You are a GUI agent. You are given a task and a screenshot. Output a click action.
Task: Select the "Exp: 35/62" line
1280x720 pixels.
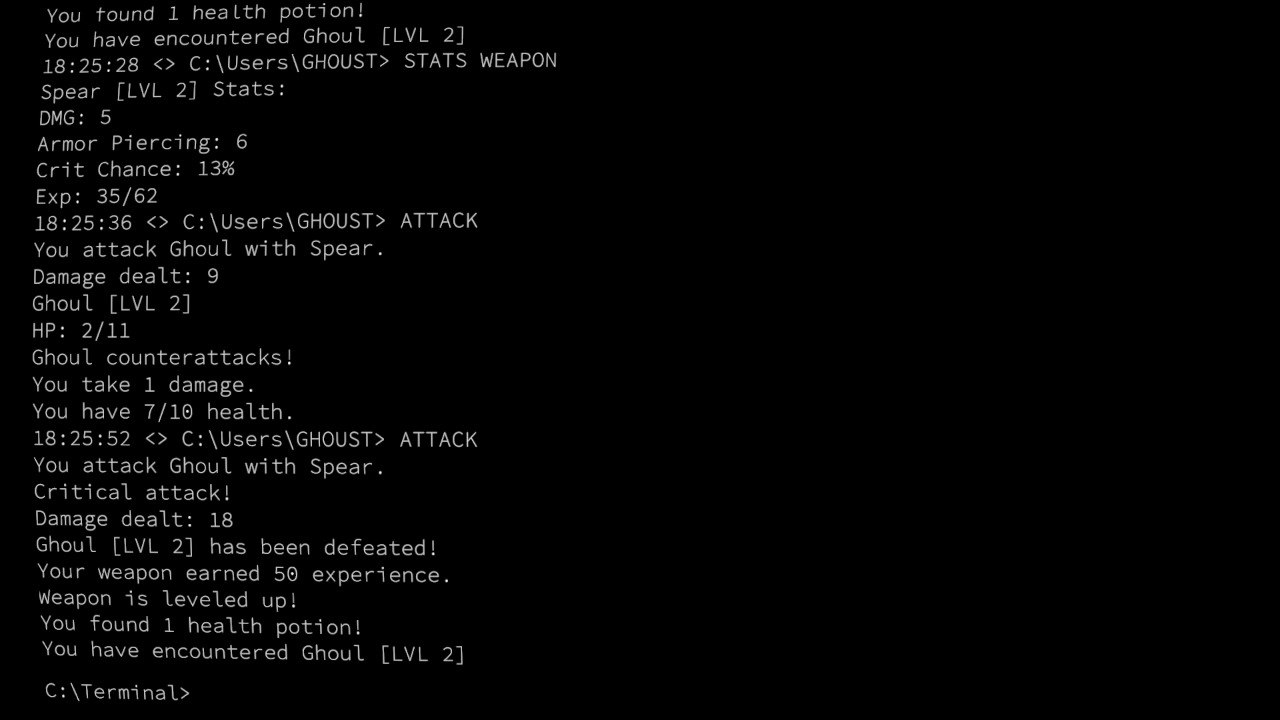coord(96,196)
